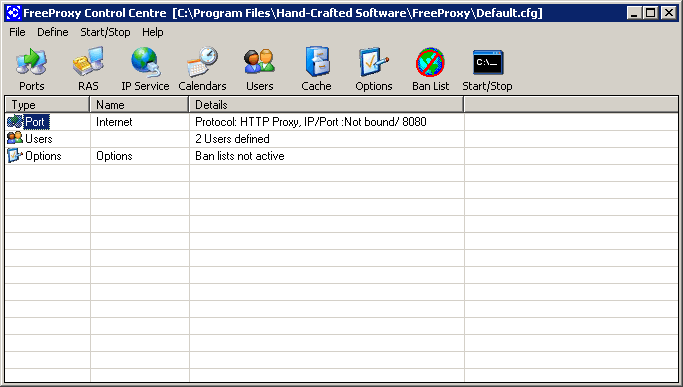Open the Help menu

152,32
